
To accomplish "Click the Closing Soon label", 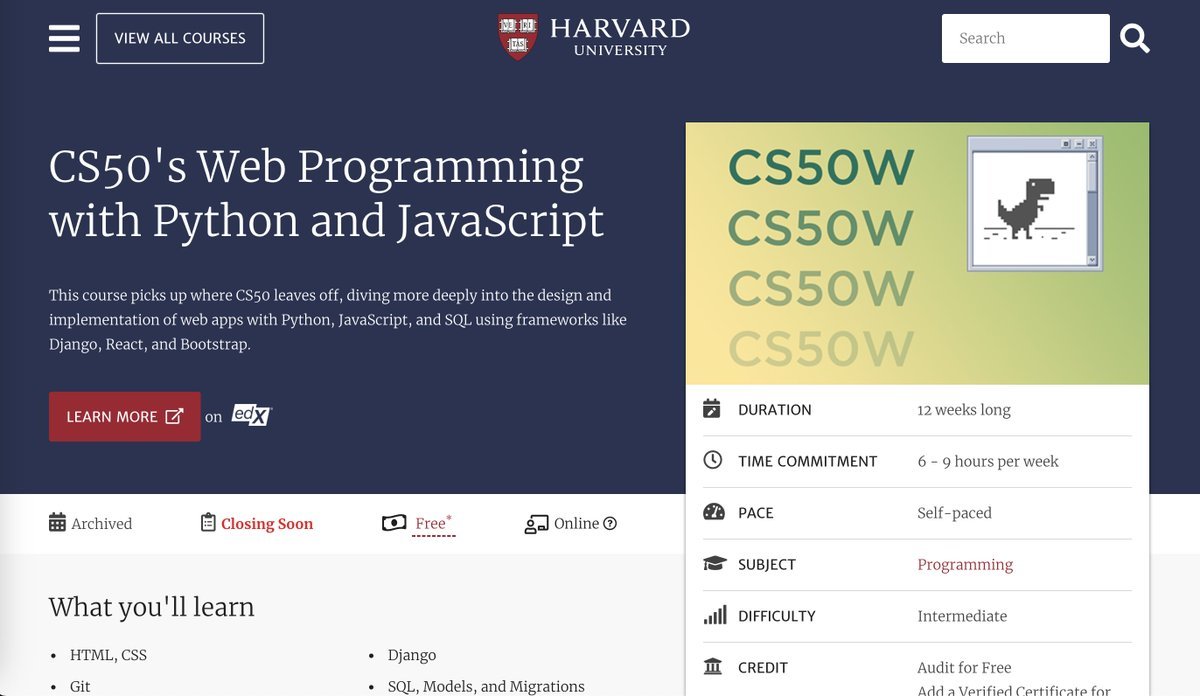I will pyautogui.click(x=267, y=524).
